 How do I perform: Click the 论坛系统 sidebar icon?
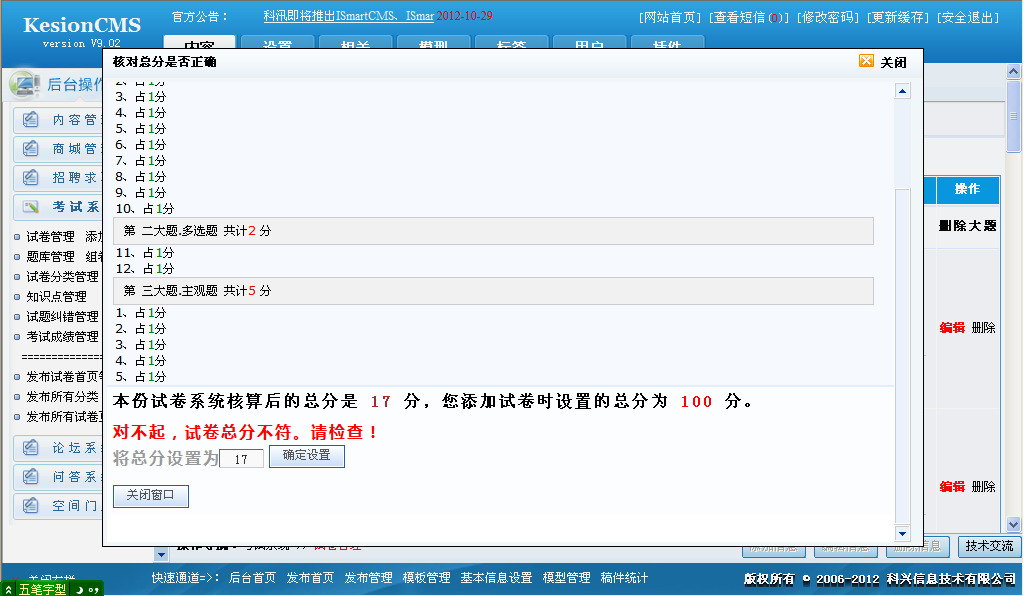tap(30, 448)
